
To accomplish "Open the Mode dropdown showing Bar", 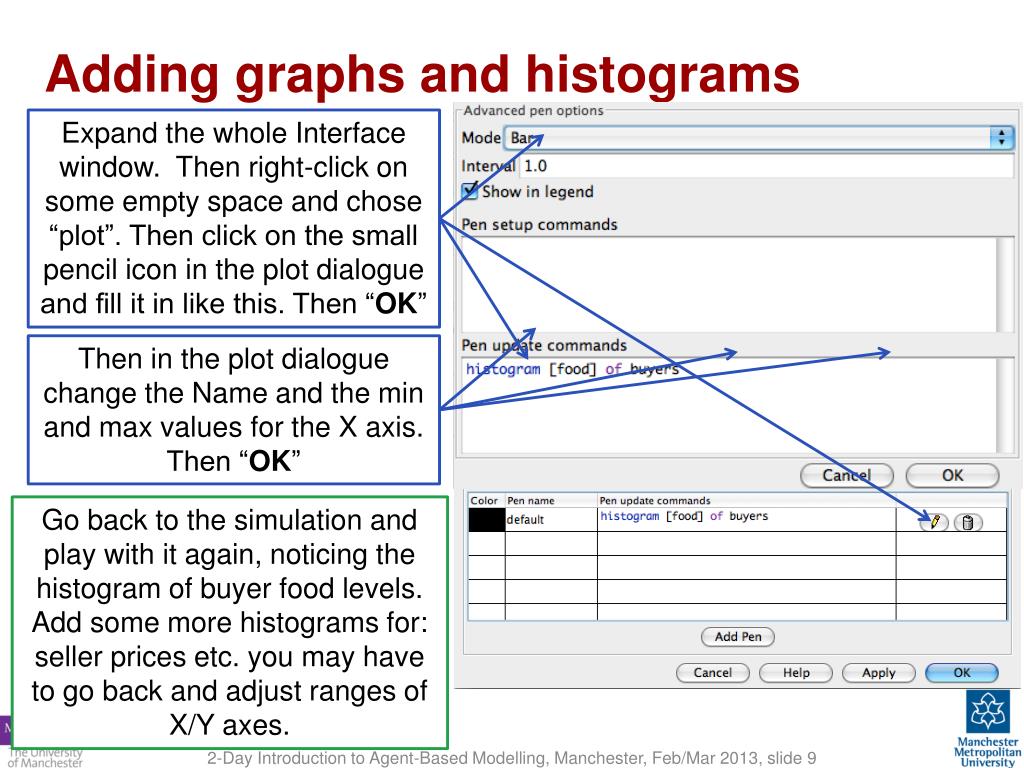I will [760, 138].
